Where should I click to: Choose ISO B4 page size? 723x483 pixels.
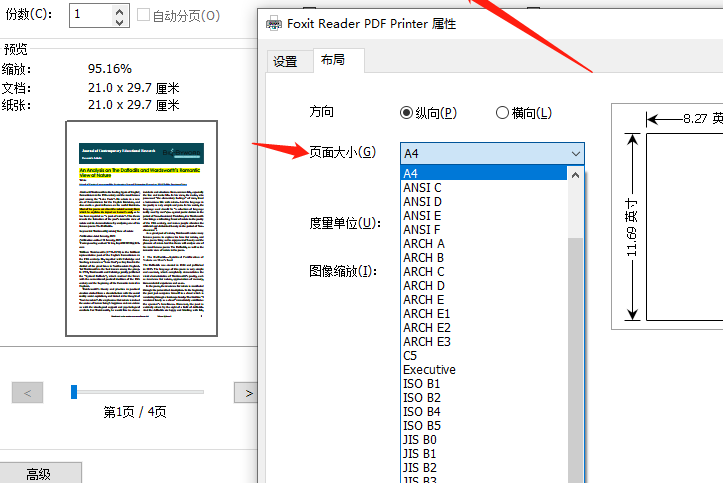coord(484,412)
